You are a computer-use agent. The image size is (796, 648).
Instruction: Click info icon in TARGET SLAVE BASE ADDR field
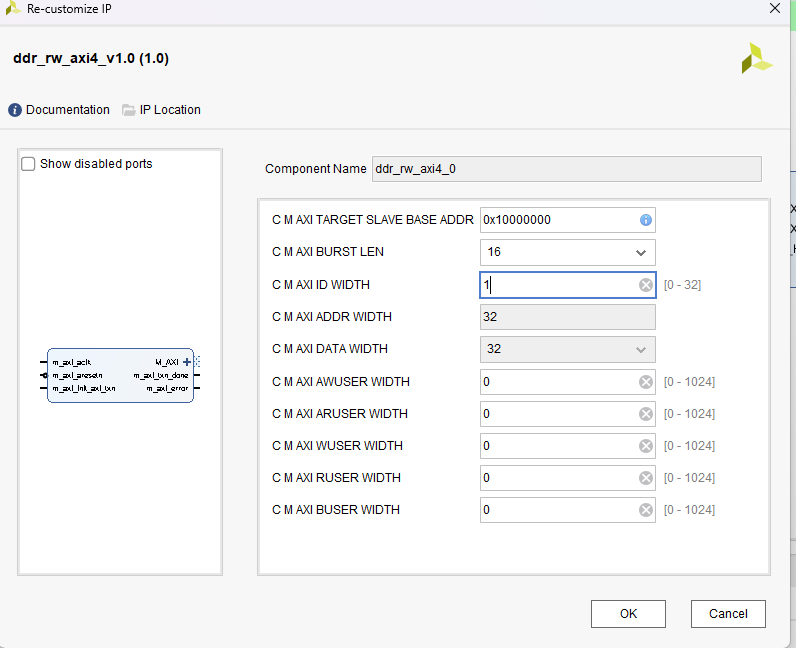646,220
